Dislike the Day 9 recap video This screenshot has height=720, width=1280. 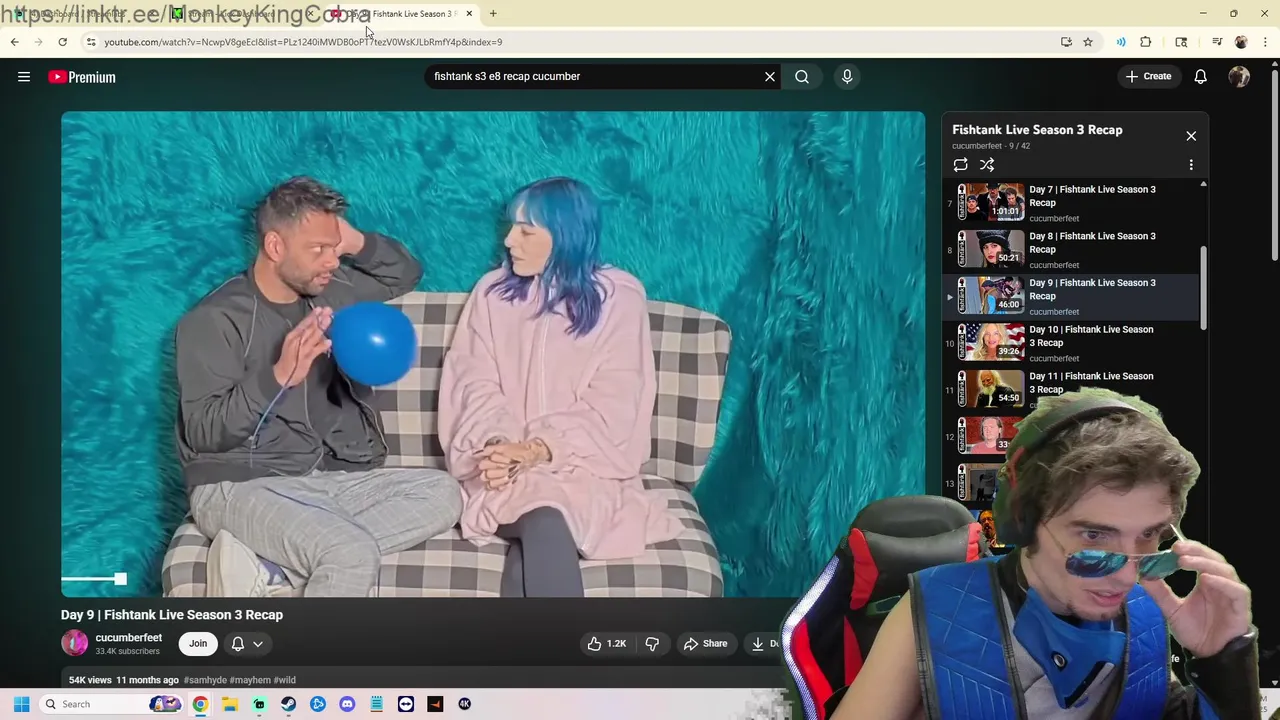click(x=652, y=644)
